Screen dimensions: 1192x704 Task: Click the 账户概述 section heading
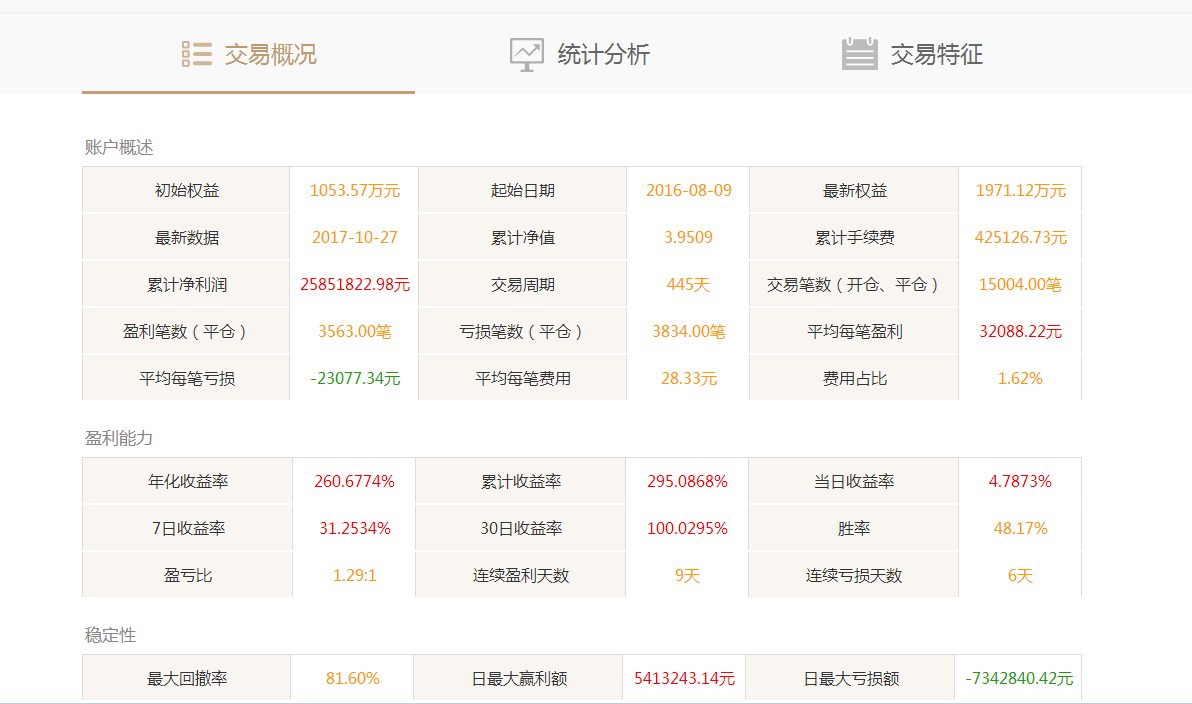(119, 148)
